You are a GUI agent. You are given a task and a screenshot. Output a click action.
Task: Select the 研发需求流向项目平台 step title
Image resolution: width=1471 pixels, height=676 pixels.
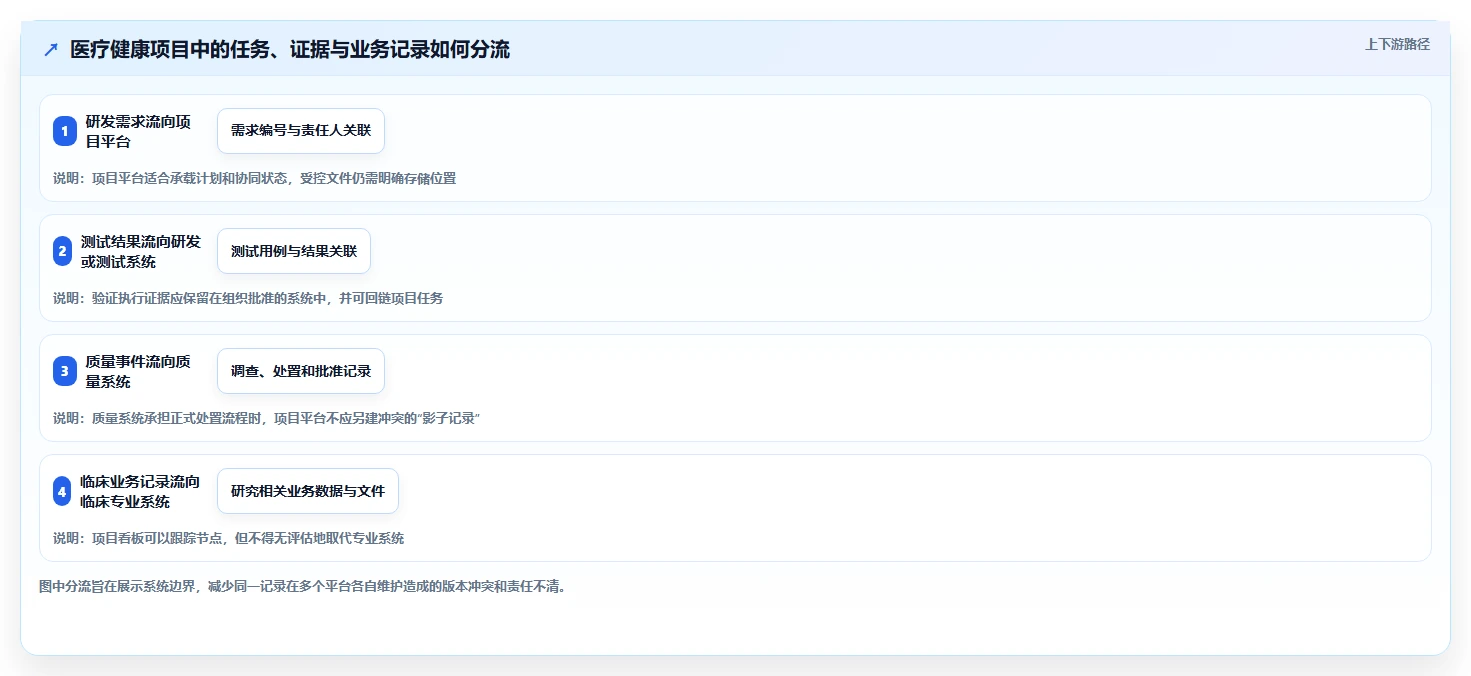pyautogui.click(x=138, y=131)
